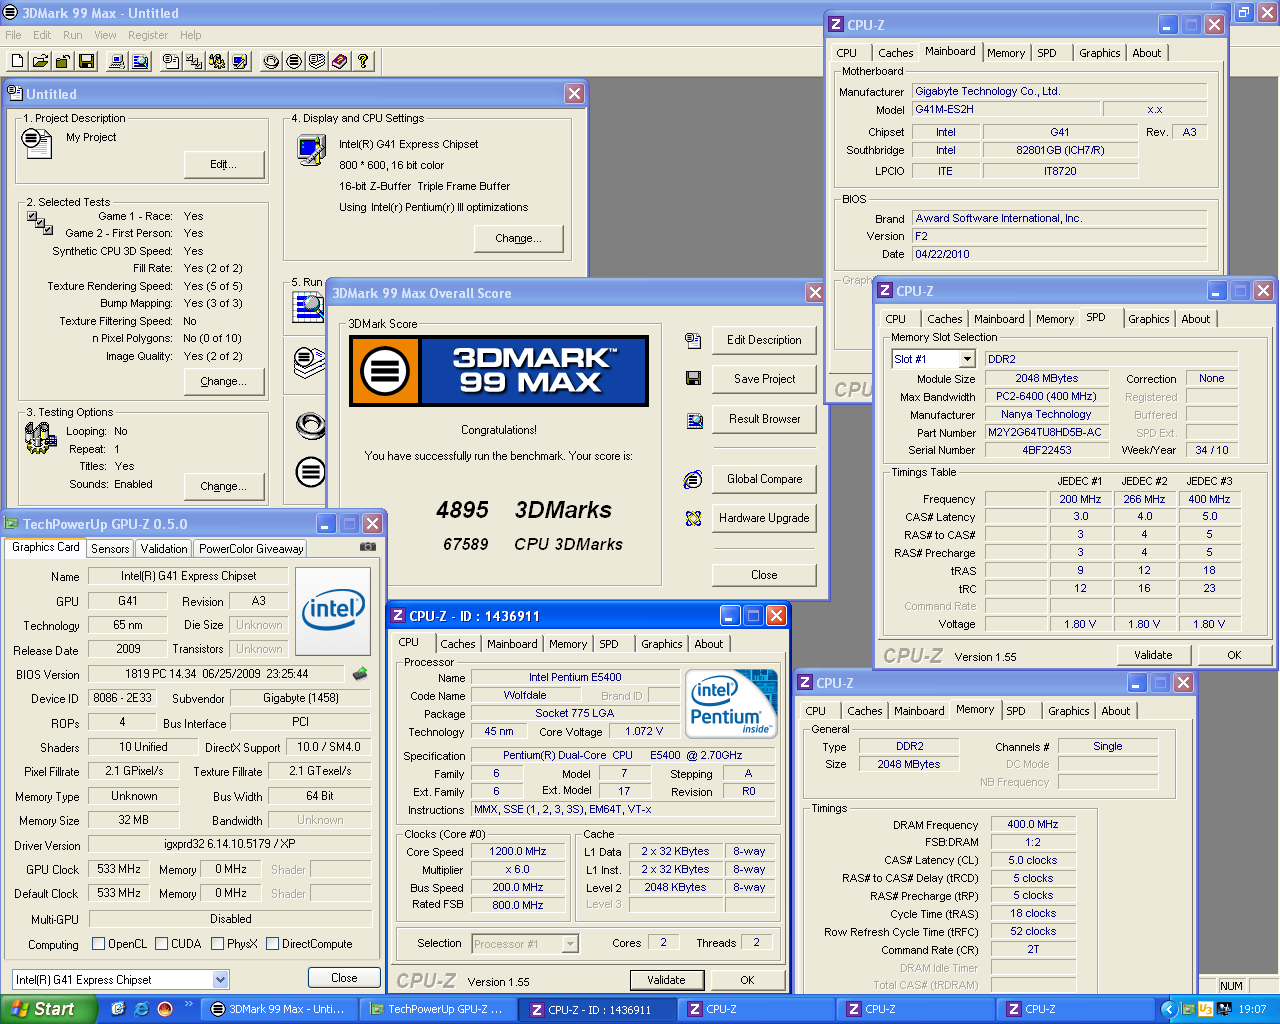Image resolution: width=1280 pixels, height=1024 pixels.
Task: Click OK in the CPU-Z SPD window
Action: (1234, 655)
